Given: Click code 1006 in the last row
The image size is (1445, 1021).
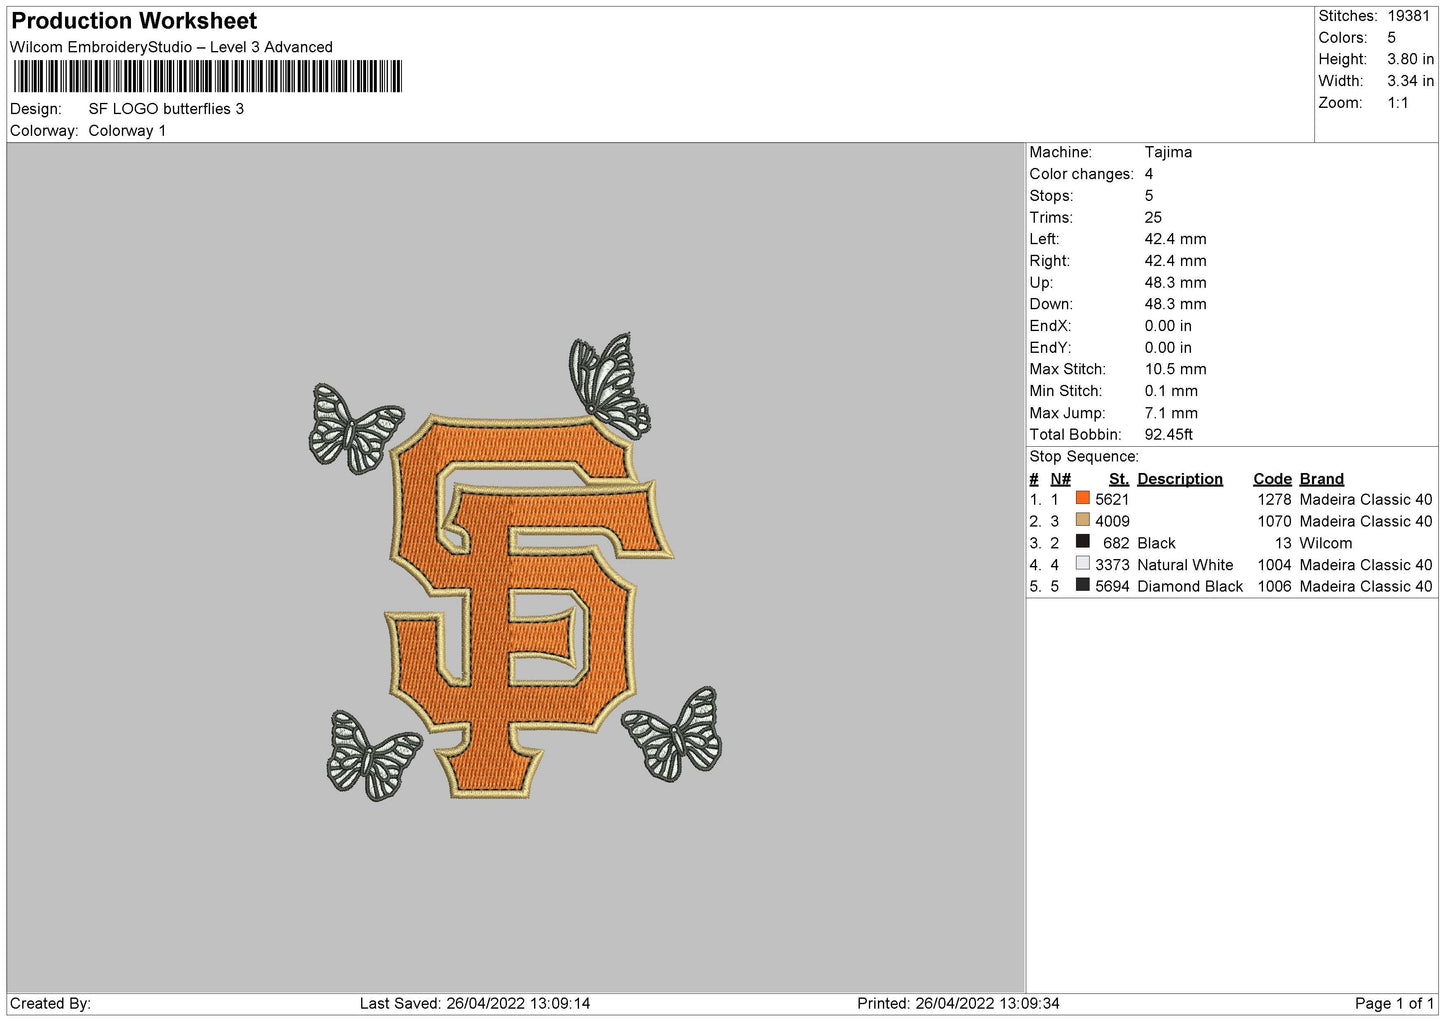Looking at the screenshot, I should pyautogui.click(x=1274, y=586).
